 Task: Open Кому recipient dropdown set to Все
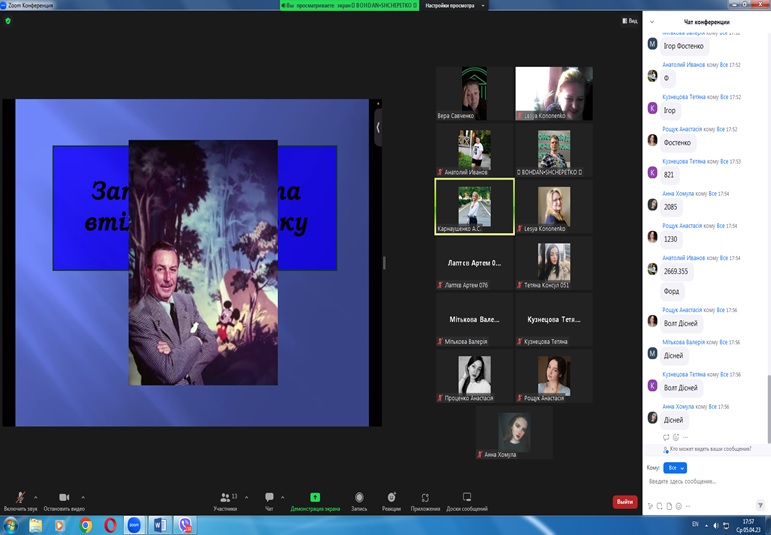[675, 468]
